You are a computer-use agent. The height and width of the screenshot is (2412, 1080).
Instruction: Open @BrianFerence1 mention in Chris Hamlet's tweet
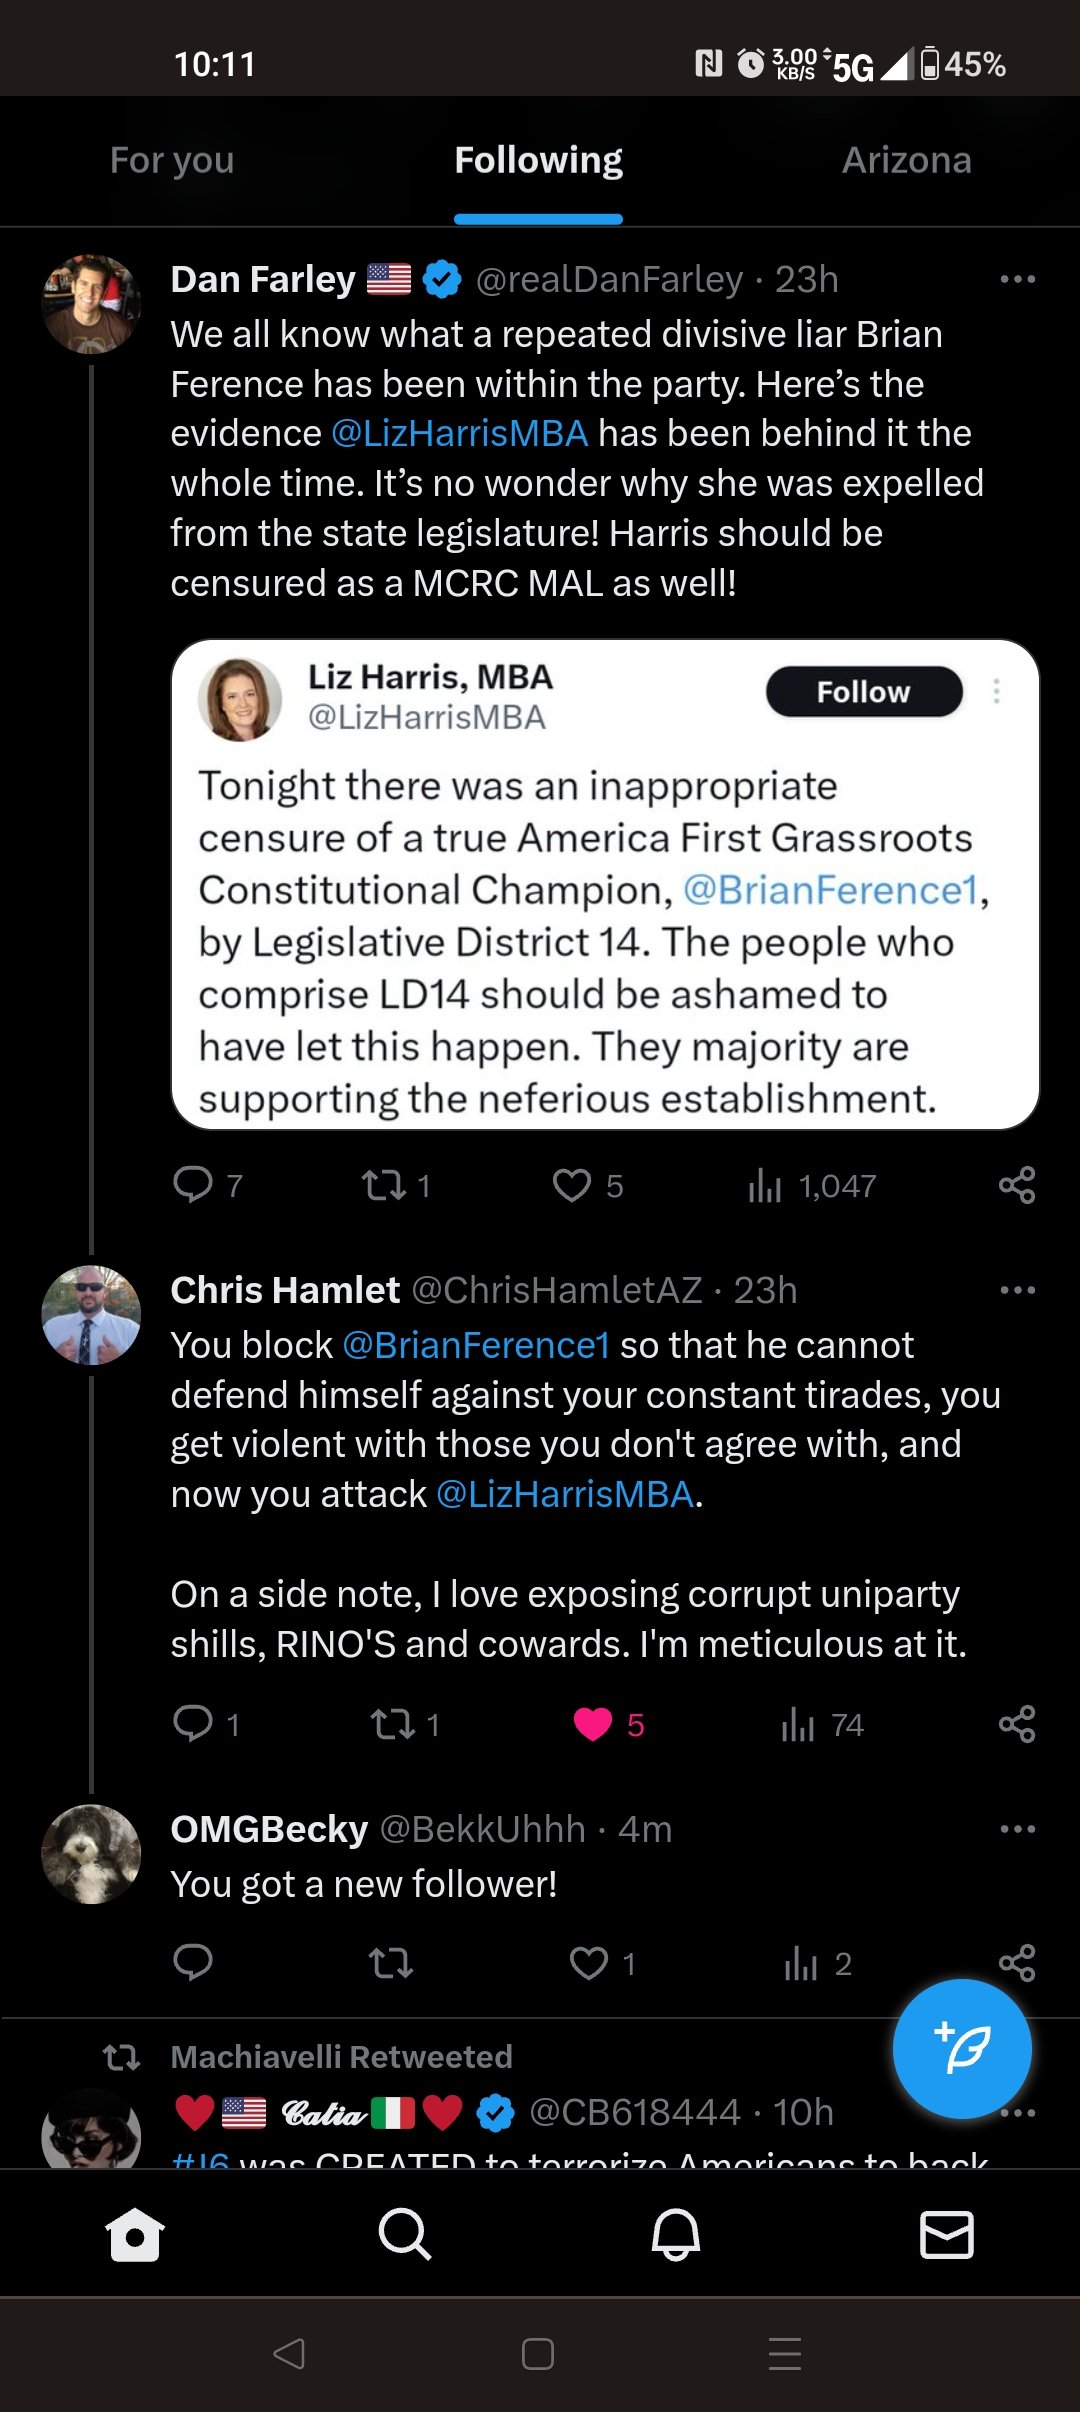[476, 1345]
